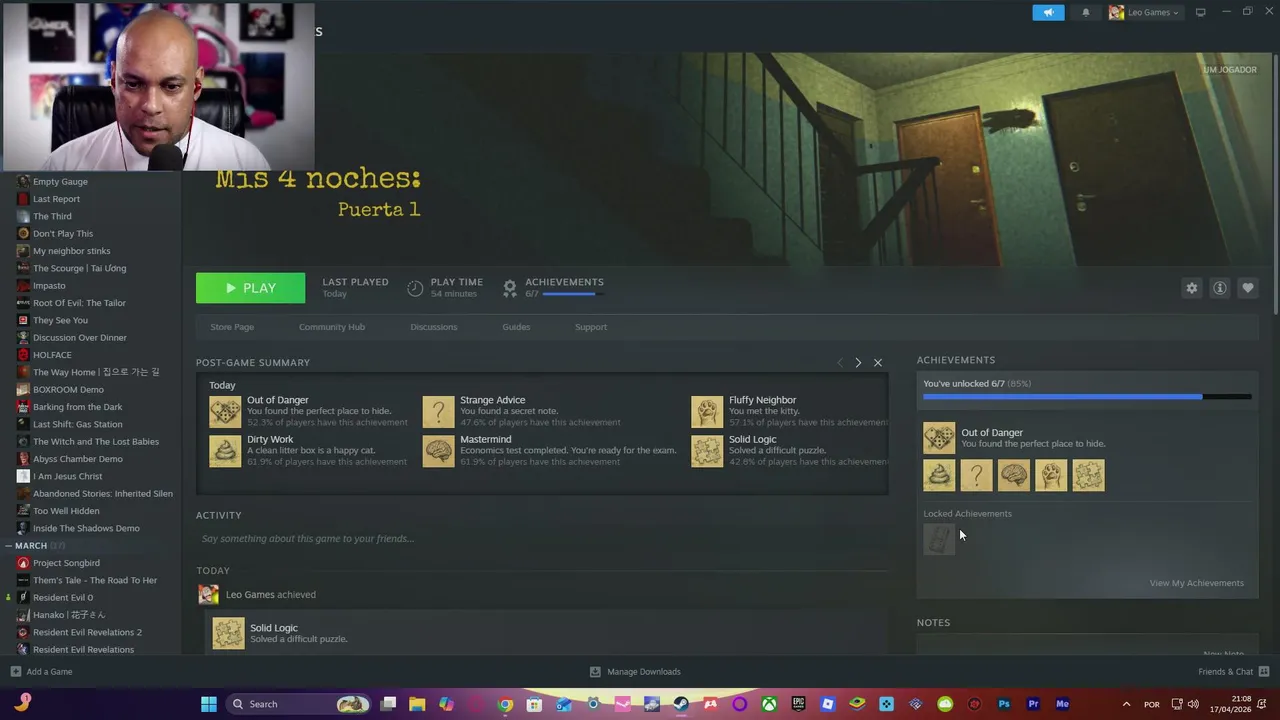
Task: Open Chrome from the taskbar
Action: click(x=505, y=704)
